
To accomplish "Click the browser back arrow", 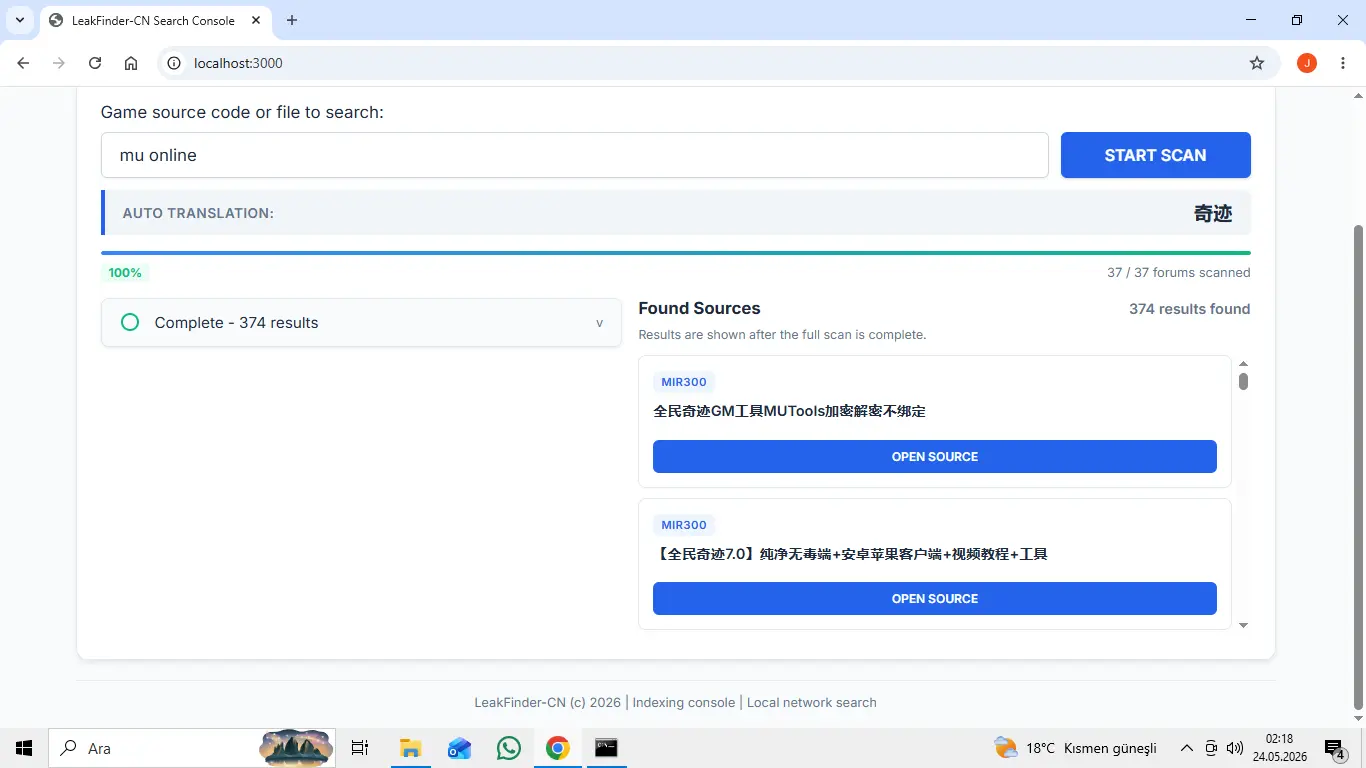I will [x=23, y=63].
